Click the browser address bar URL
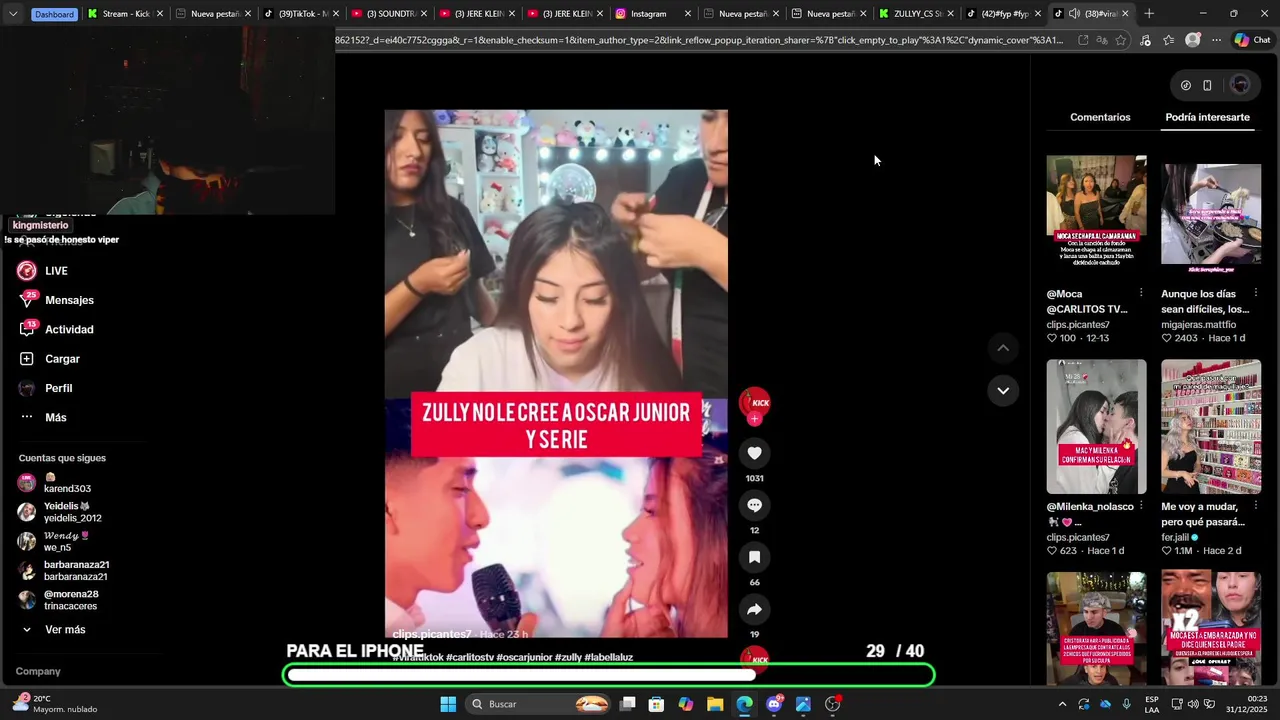This screenshot has height=720, width=1280. point(700,40)
